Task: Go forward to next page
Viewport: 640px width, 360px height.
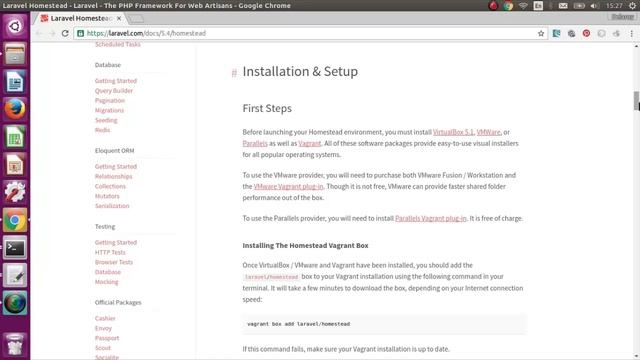Action: tap(52, 33)
